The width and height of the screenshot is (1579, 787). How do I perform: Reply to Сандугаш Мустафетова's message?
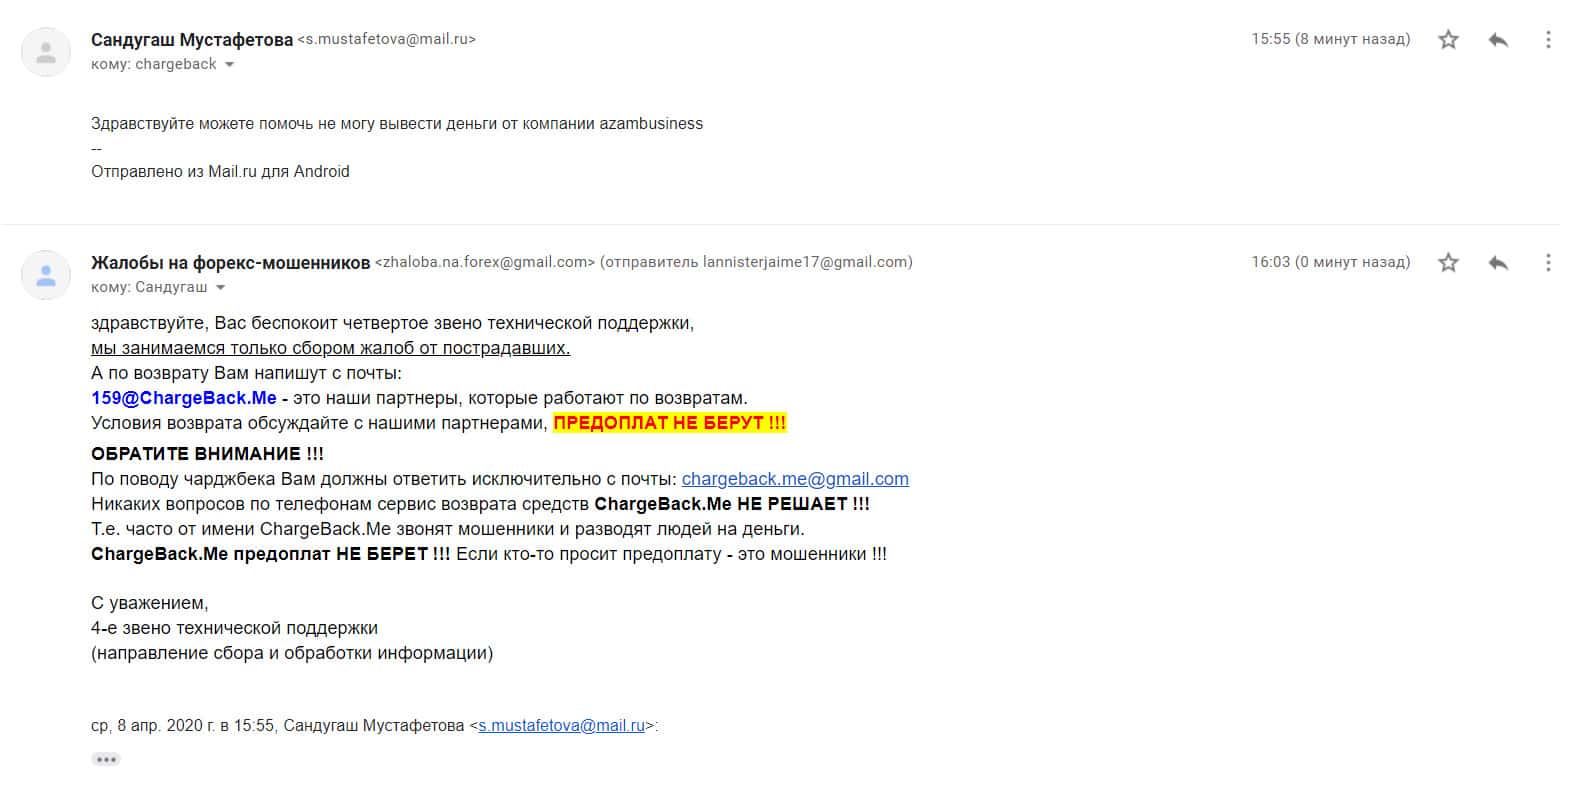click(1498, 40)
